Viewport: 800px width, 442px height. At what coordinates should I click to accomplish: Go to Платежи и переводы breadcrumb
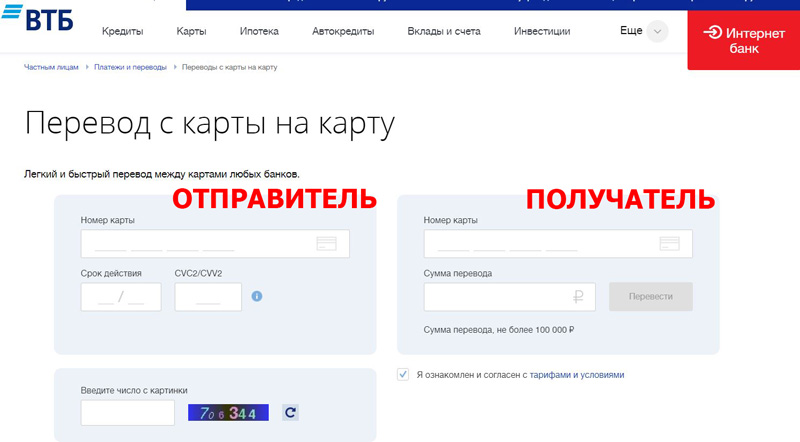coord(130,67)
